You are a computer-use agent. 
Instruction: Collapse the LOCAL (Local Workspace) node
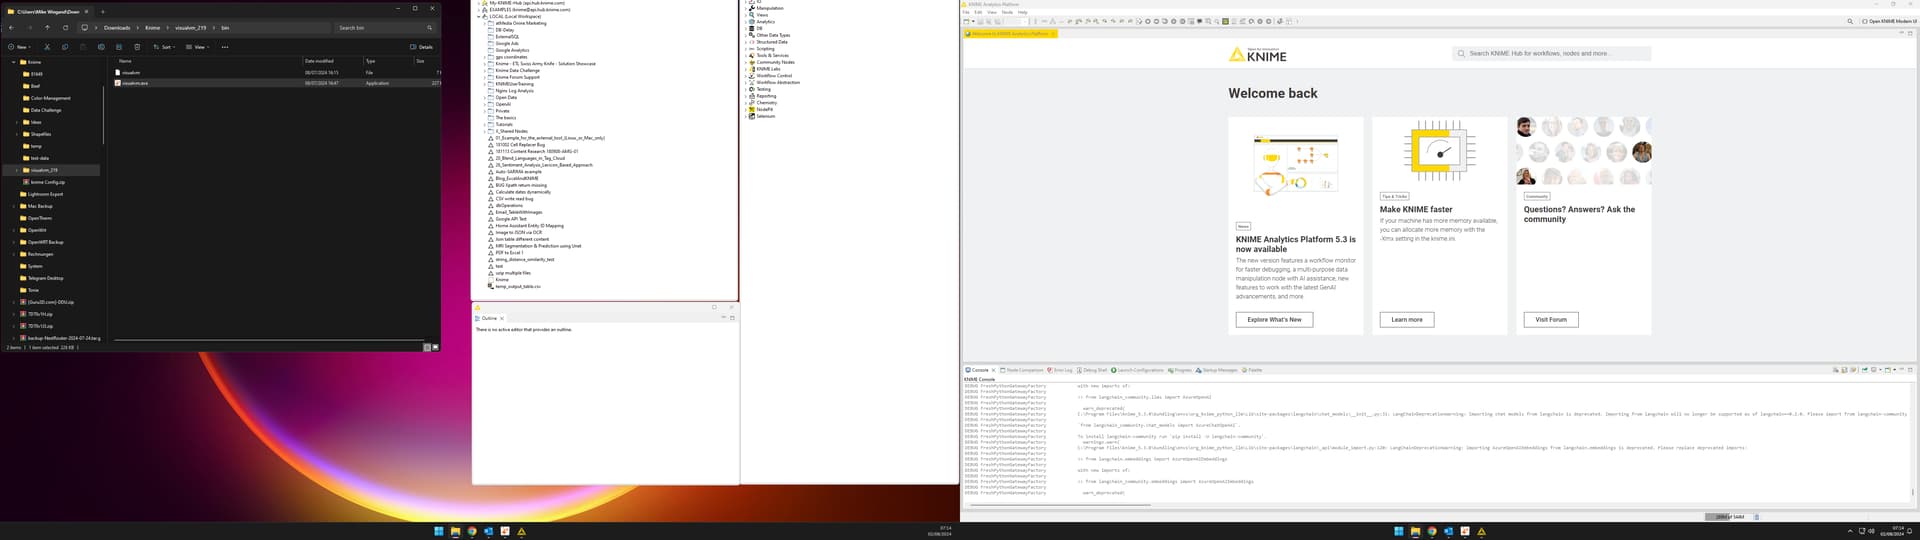tap(478, 16)
